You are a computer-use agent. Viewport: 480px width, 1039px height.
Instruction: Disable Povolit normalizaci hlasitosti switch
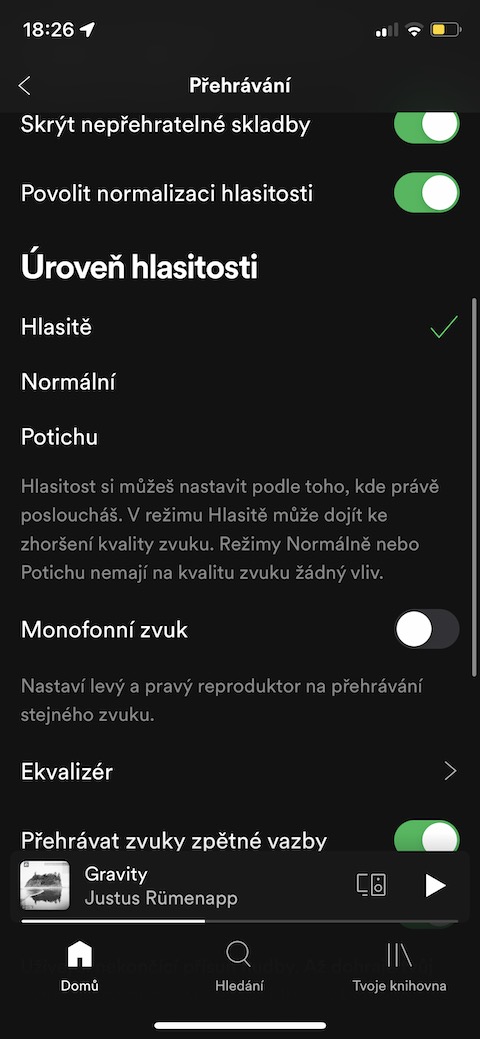pyautogui.click(x=426, y=193)
